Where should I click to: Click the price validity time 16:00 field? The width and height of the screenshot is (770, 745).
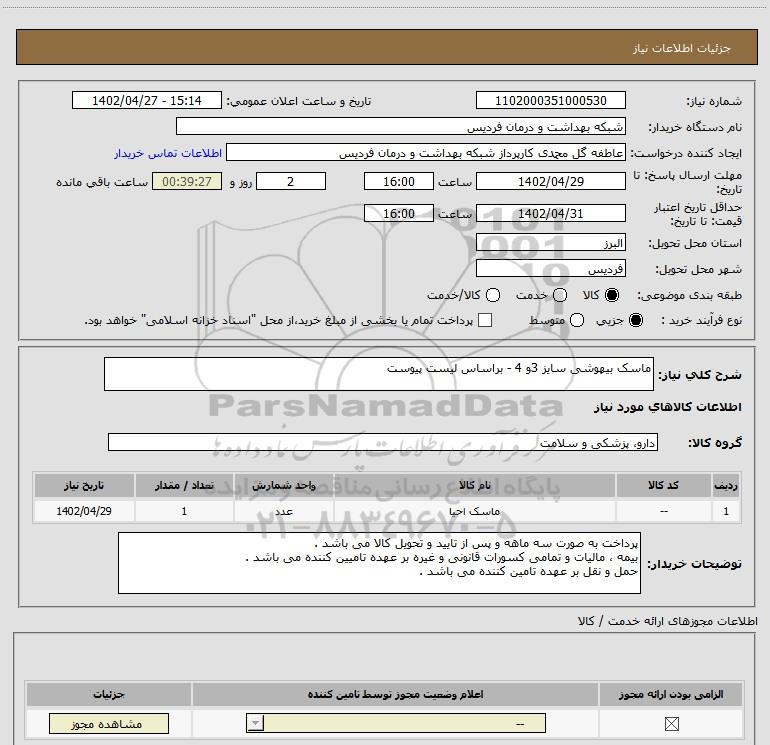coord(399,213)
